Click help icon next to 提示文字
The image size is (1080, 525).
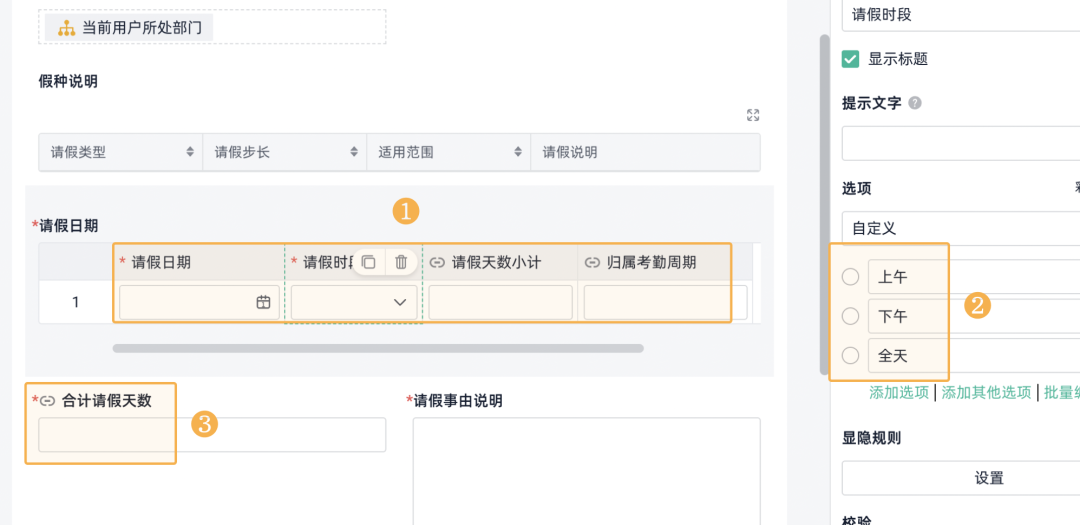click(915, 103)
